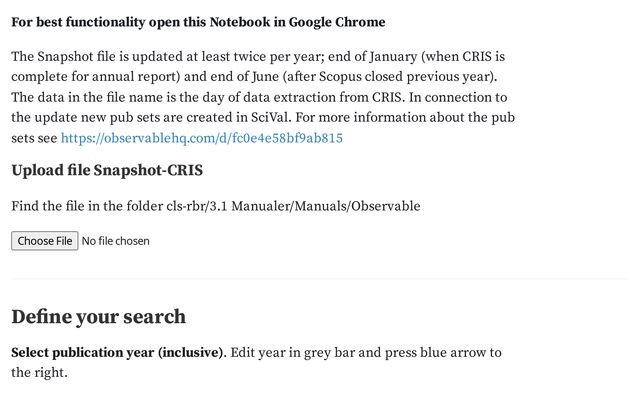The image size is (640, 400).
Task: Click the 'Find the file in the folder' text
Action: [90, 206]
